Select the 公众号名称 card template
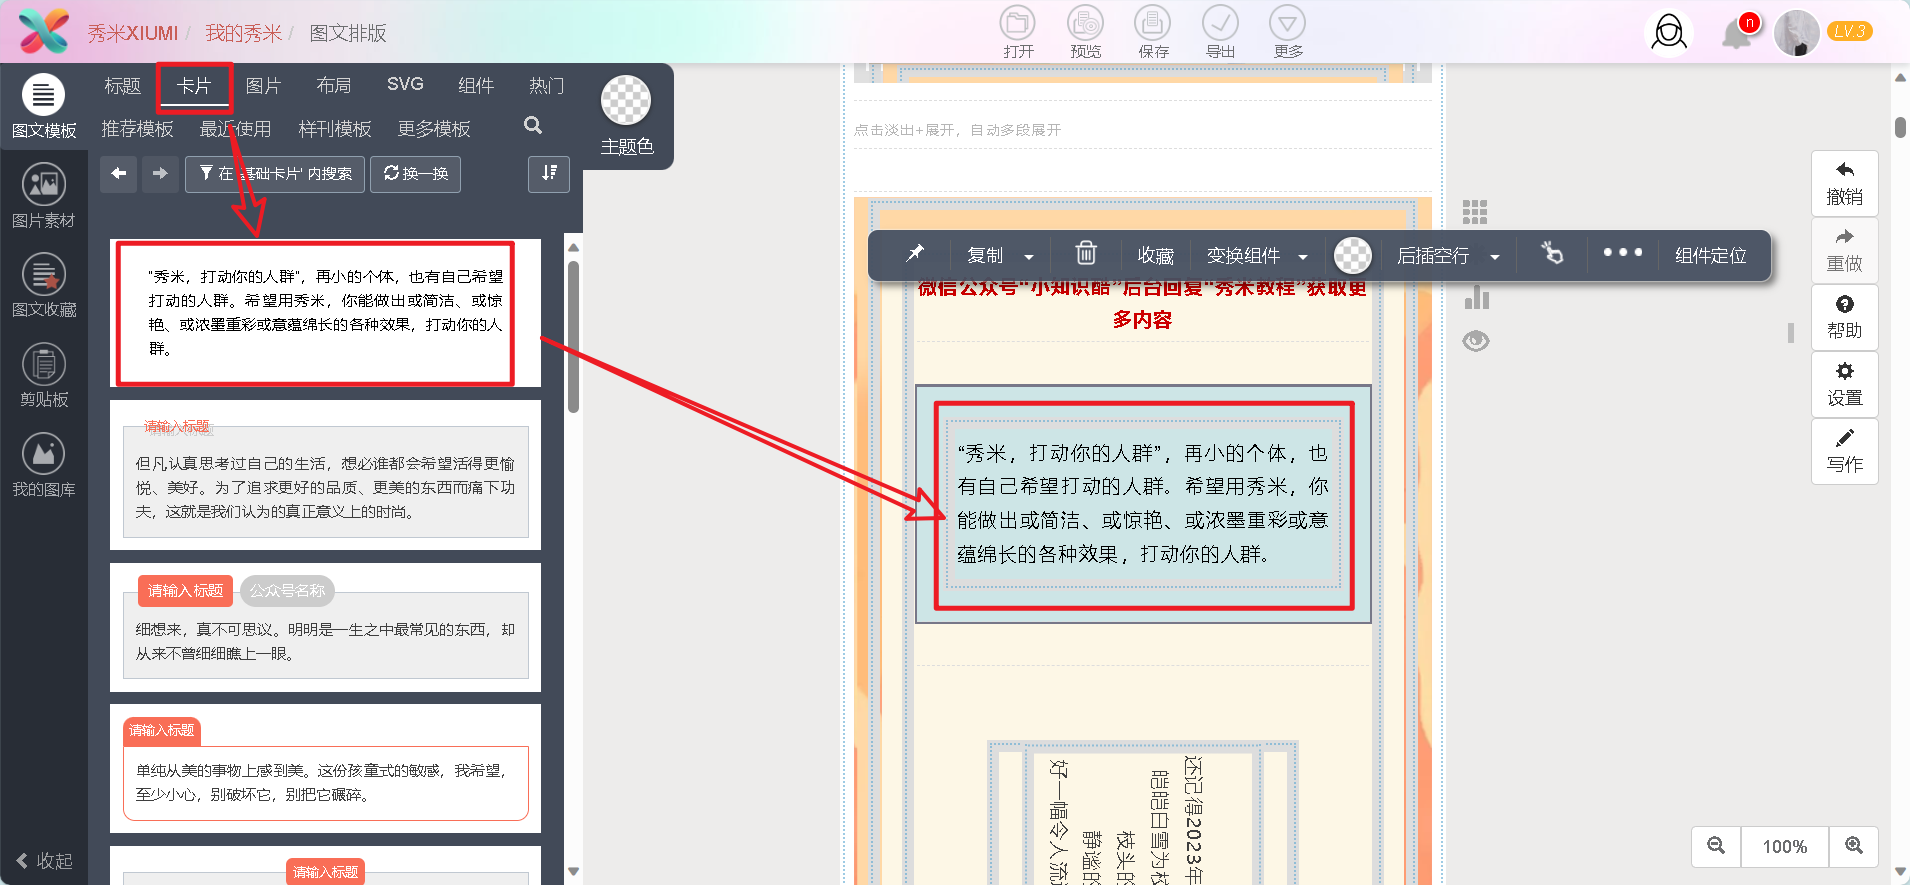The width and height of the screenshot is (1910, 885). click(325, 627)
